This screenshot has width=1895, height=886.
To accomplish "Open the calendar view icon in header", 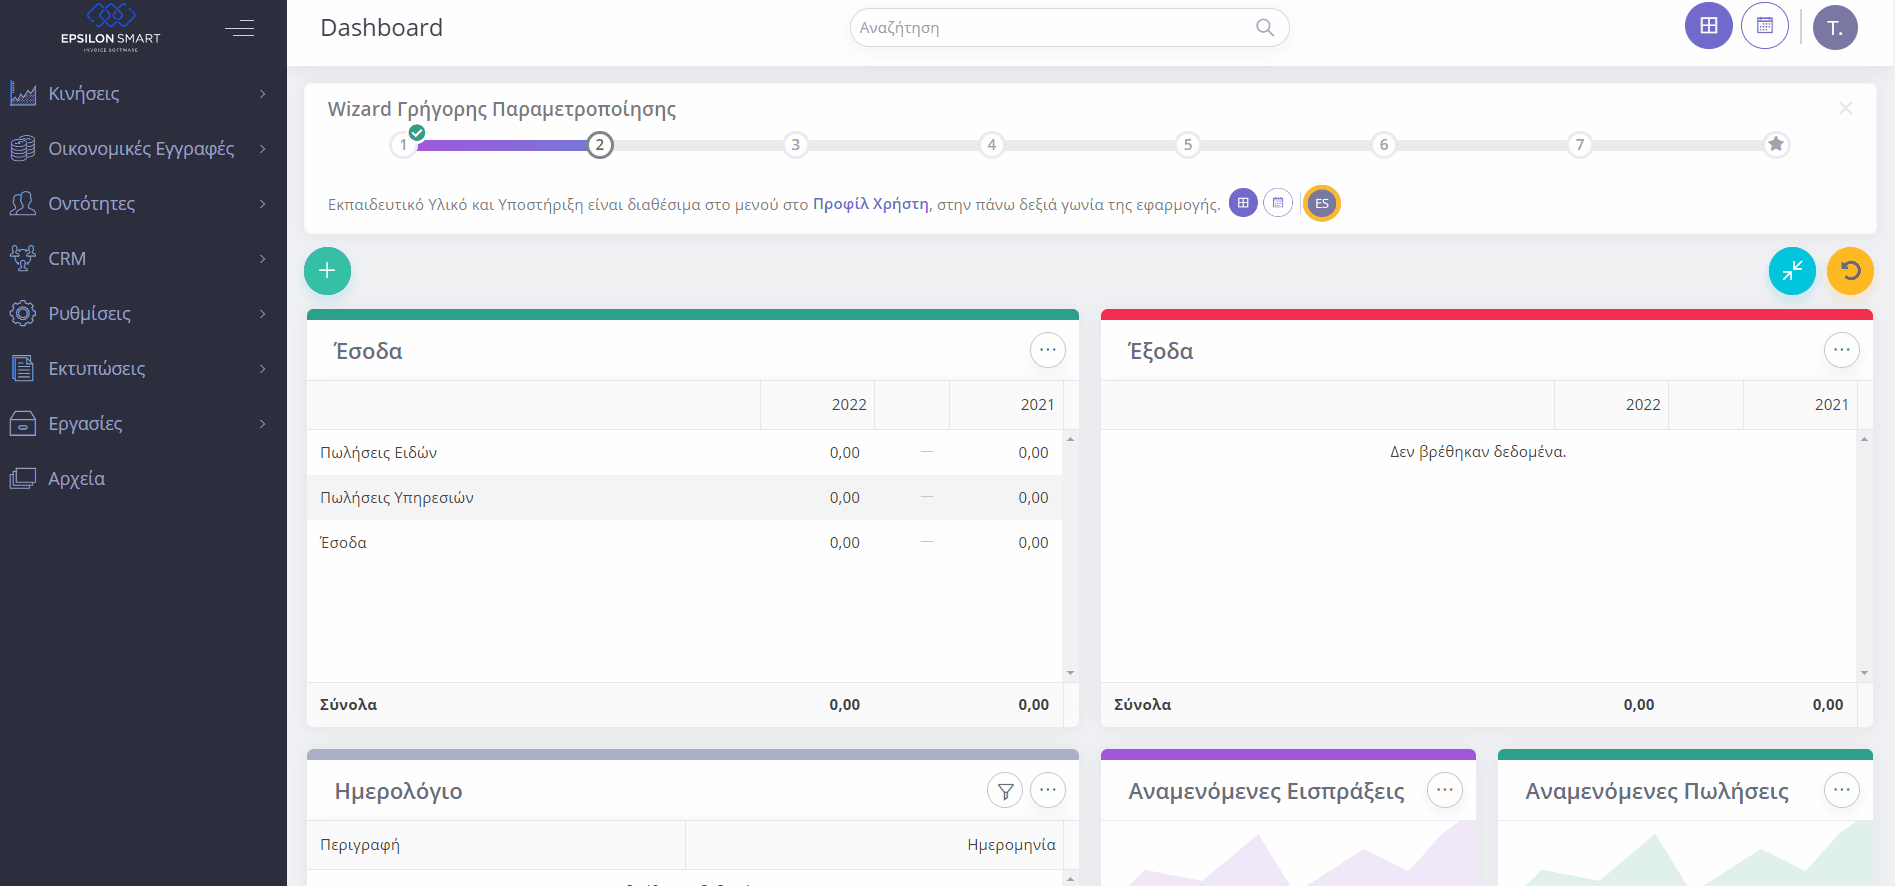I will (x=1764, y=26).
